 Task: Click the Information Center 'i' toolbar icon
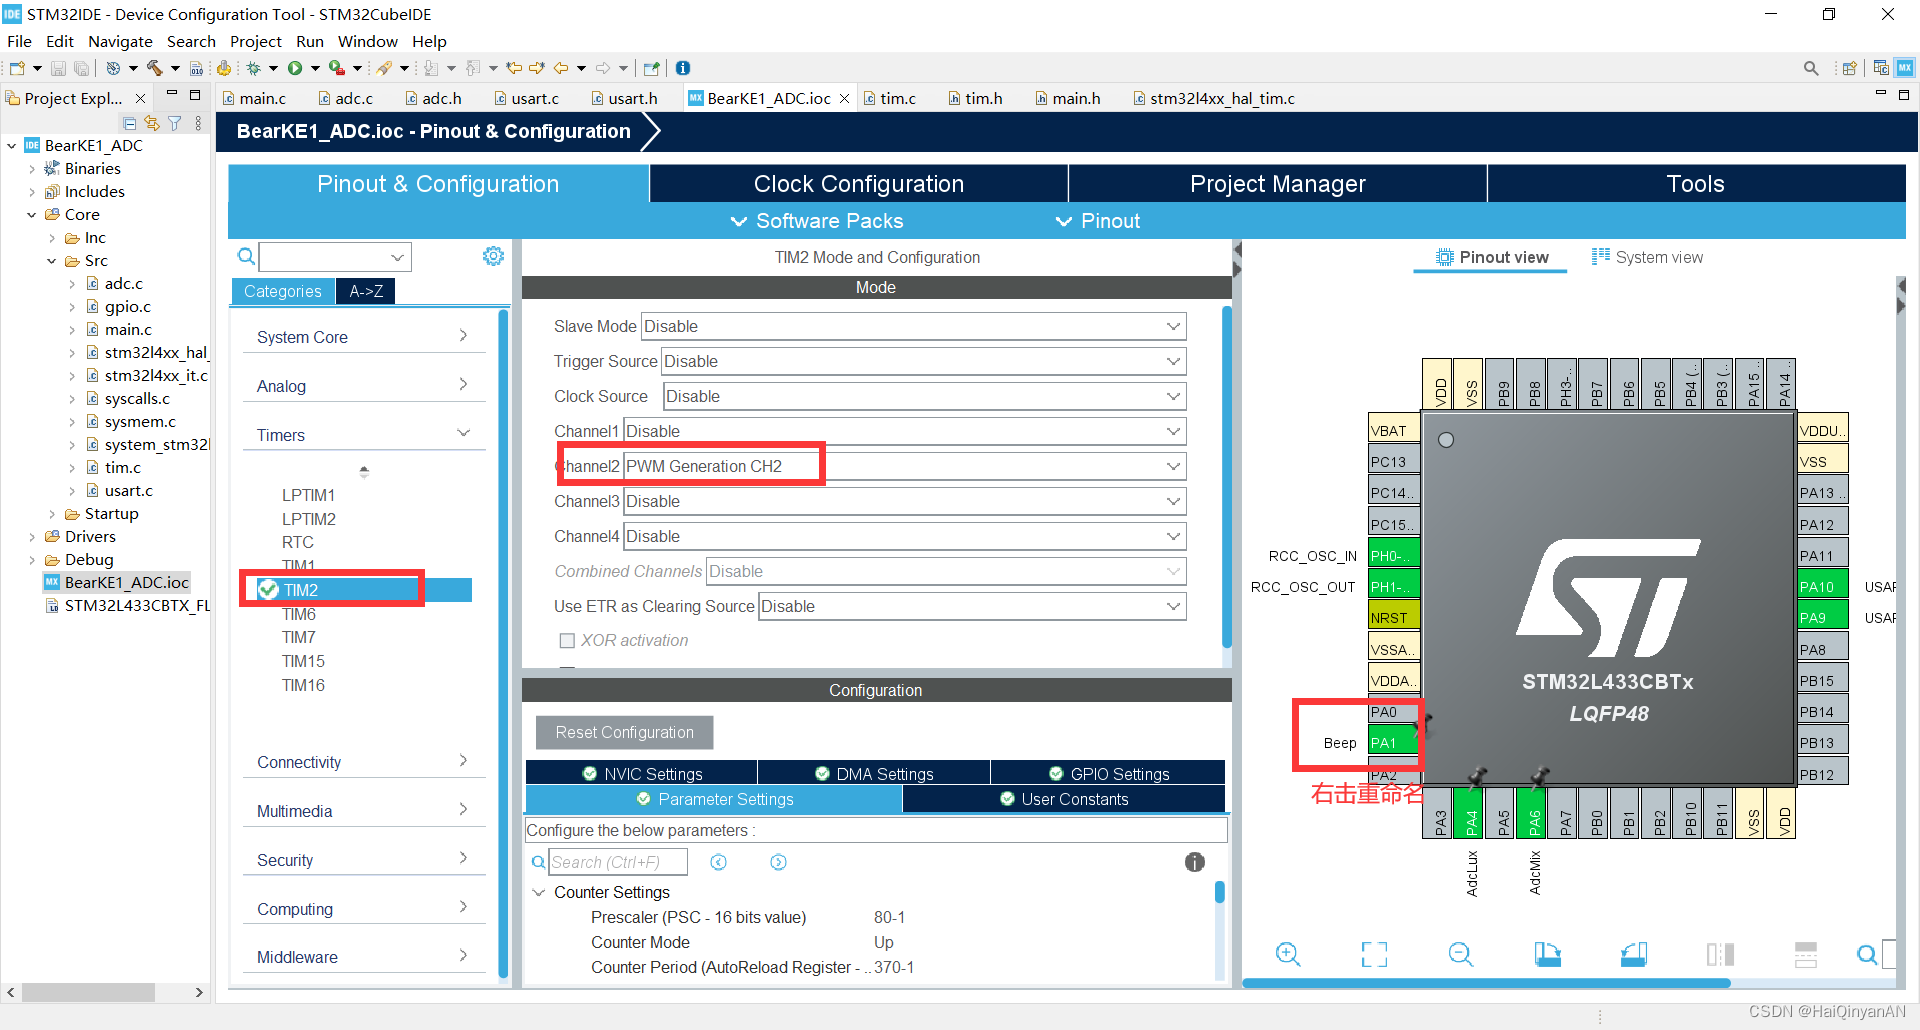point(683,68)
